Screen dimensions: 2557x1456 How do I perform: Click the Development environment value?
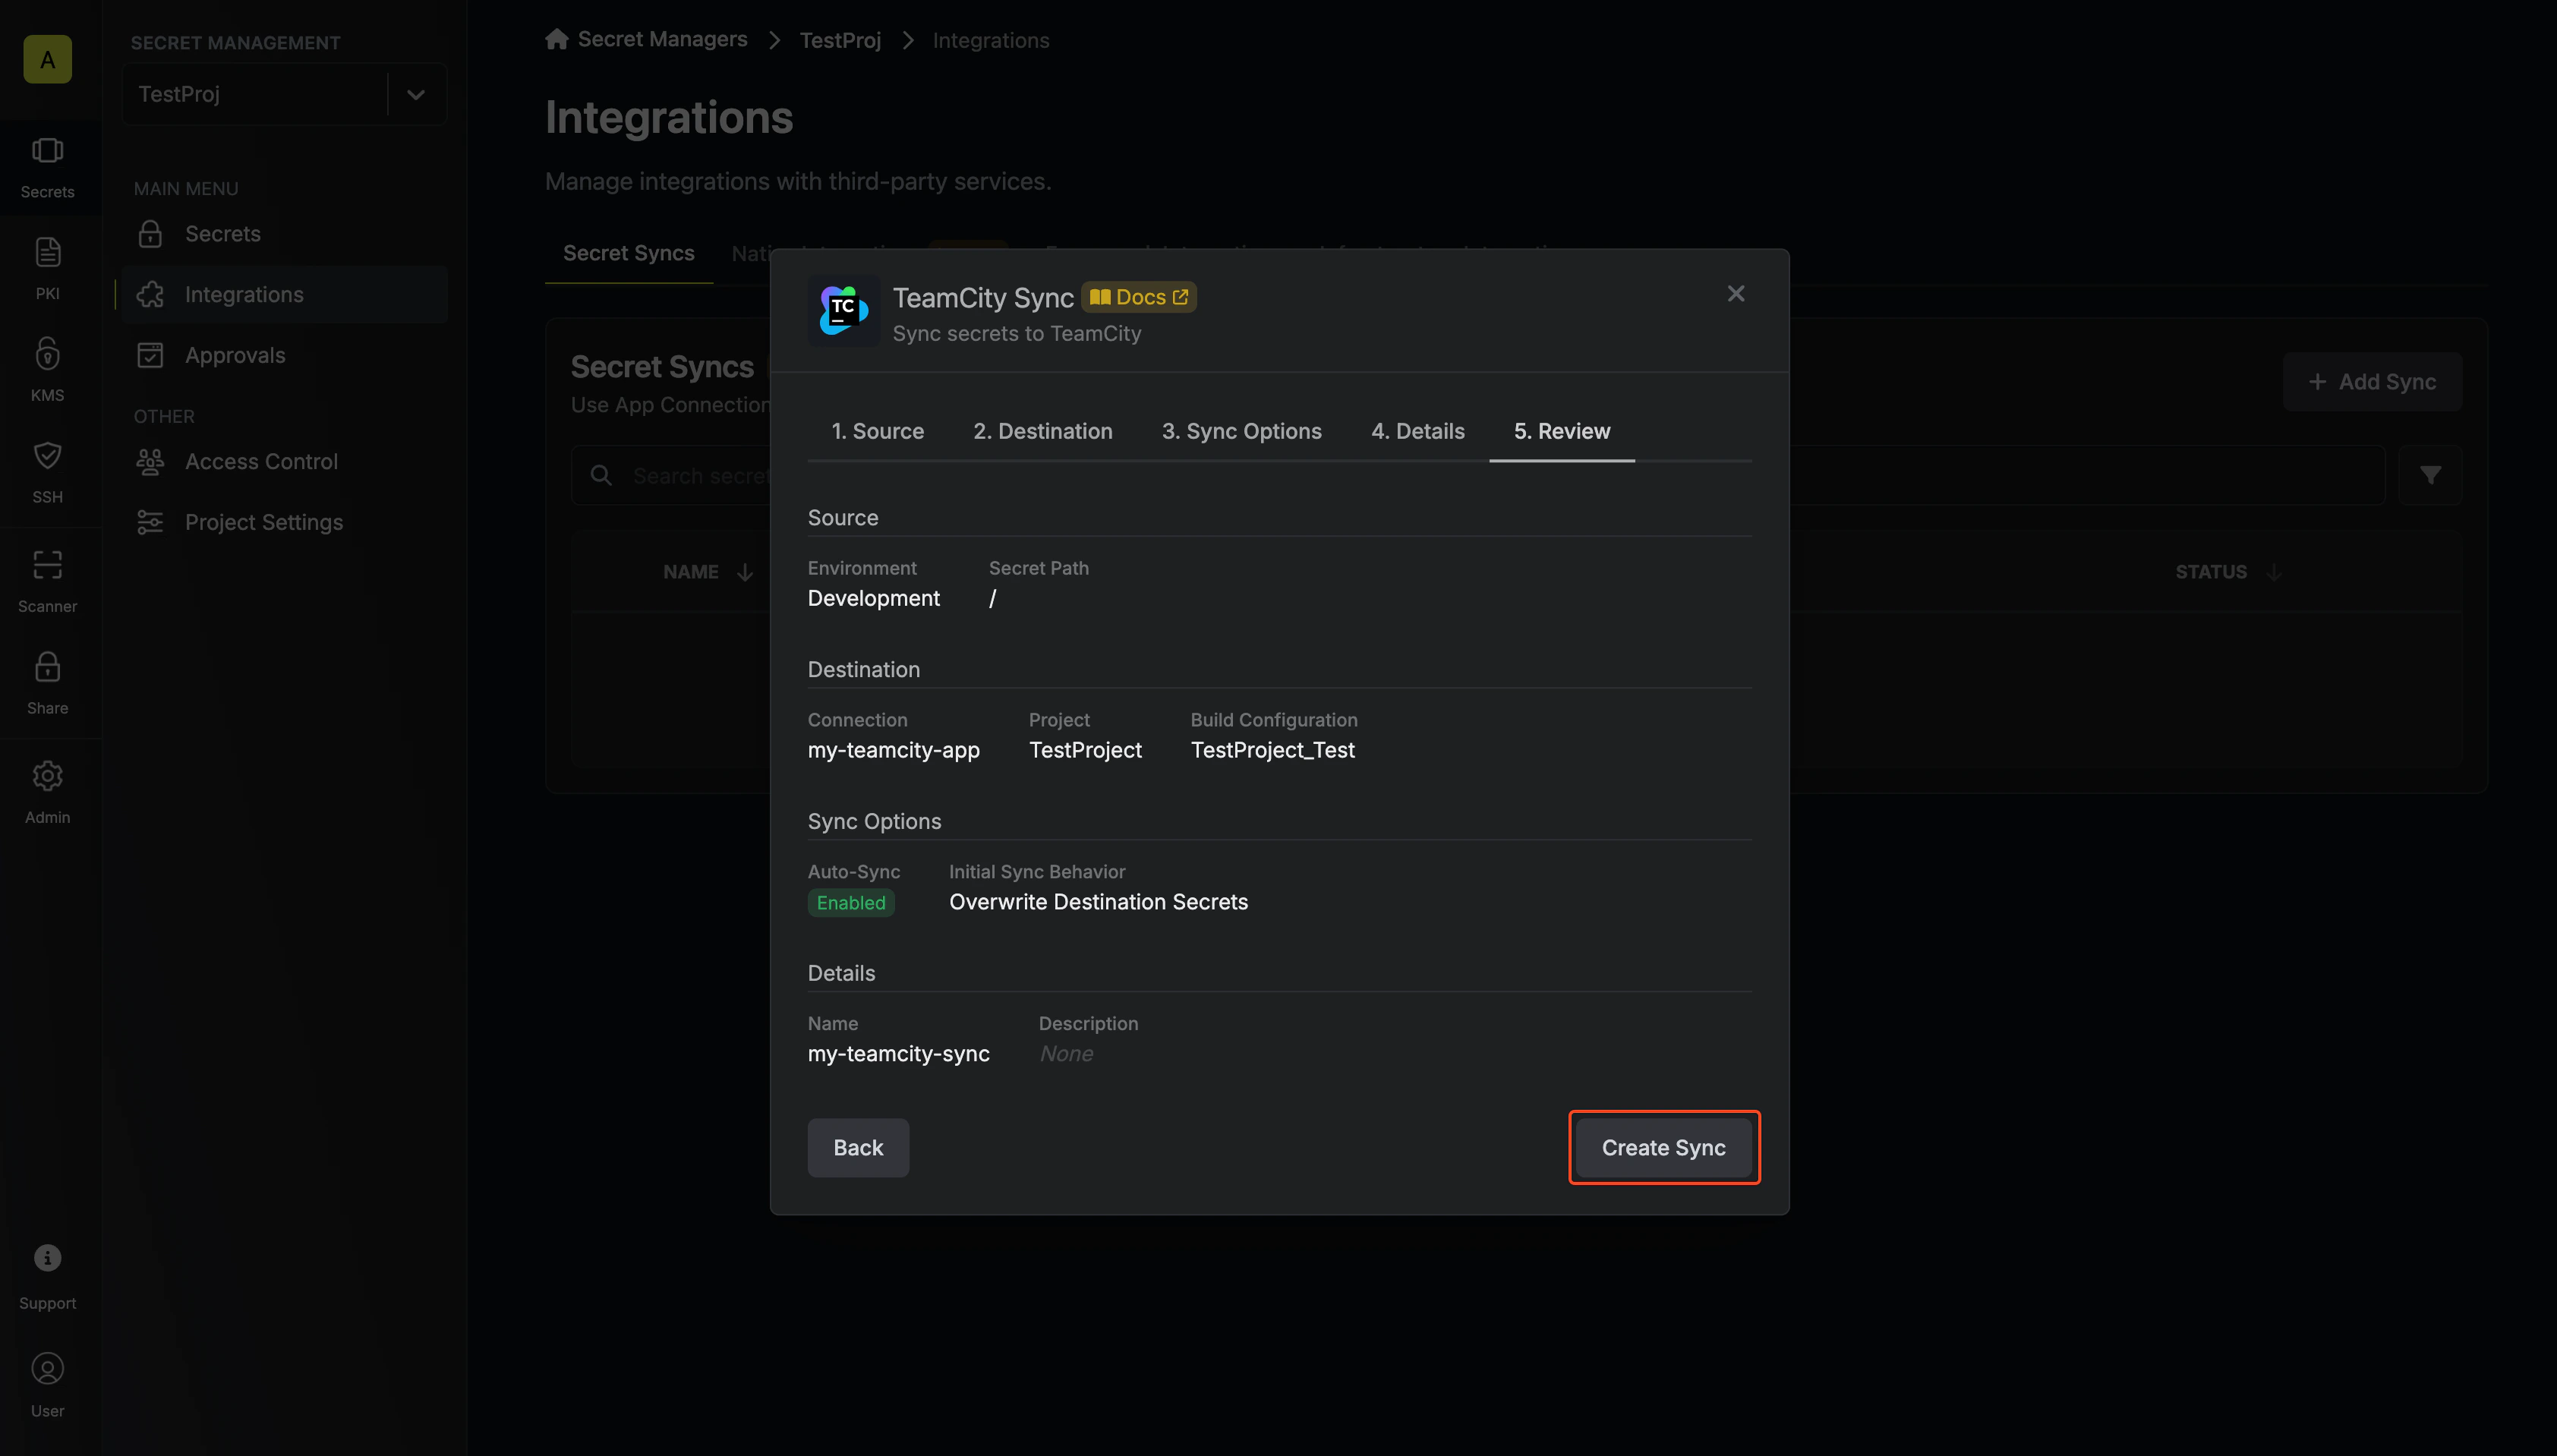tap(874, 598)
